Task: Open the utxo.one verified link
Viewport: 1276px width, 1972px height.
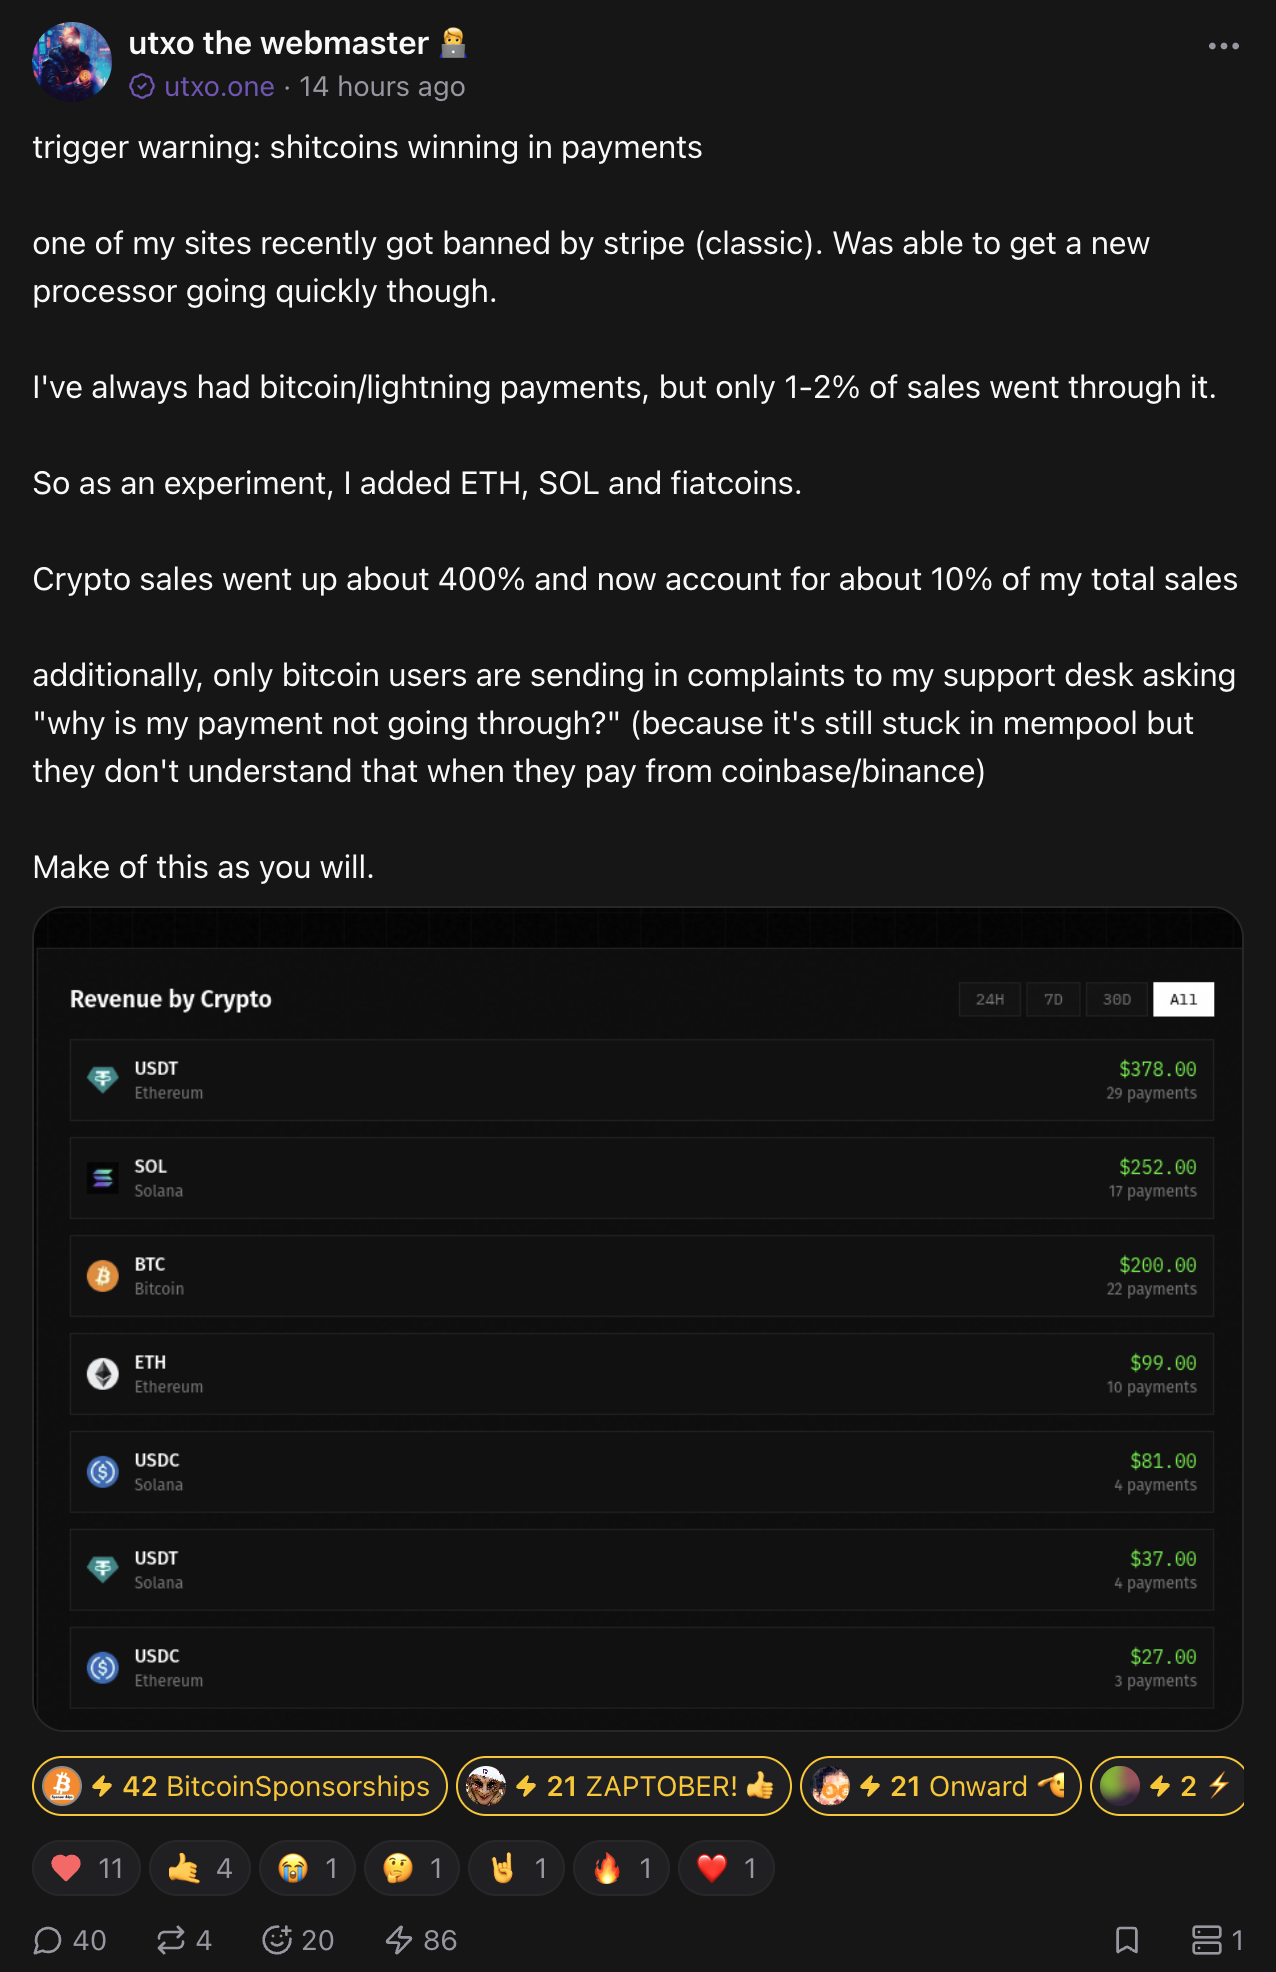Action: coord(218,87)
